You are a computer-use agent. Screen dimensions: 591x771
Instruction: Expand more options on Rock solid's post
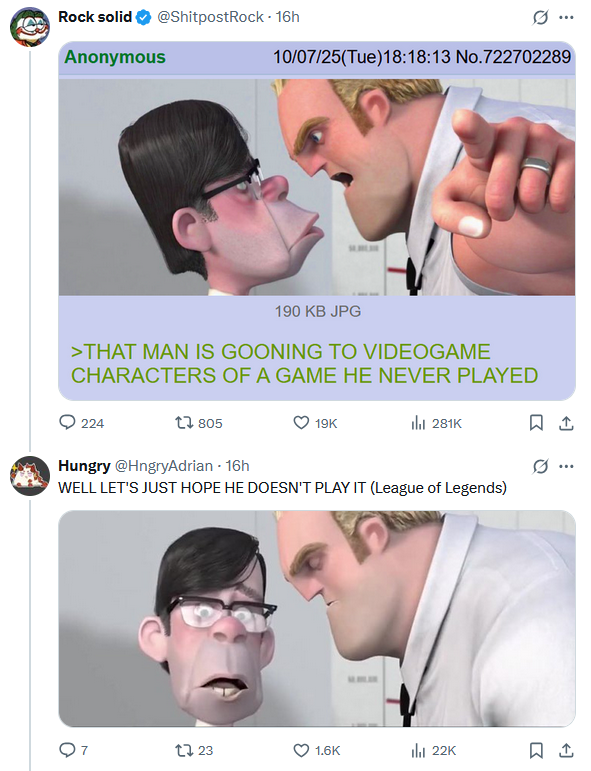(x=566, y=18)
